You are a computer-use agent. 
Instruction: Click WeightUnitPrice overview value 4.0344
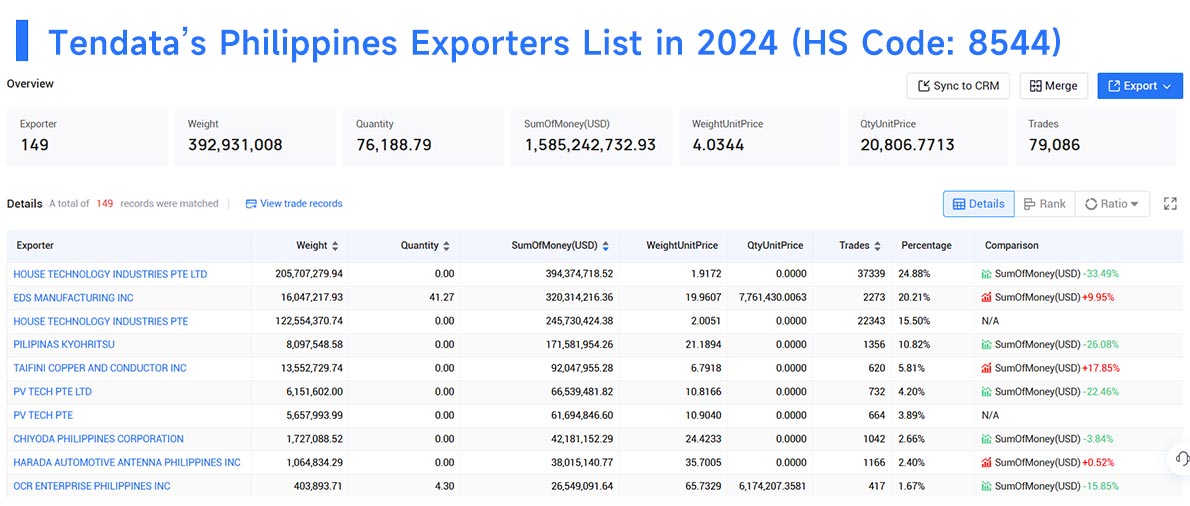pyautogui.click(x=718, y=145)
